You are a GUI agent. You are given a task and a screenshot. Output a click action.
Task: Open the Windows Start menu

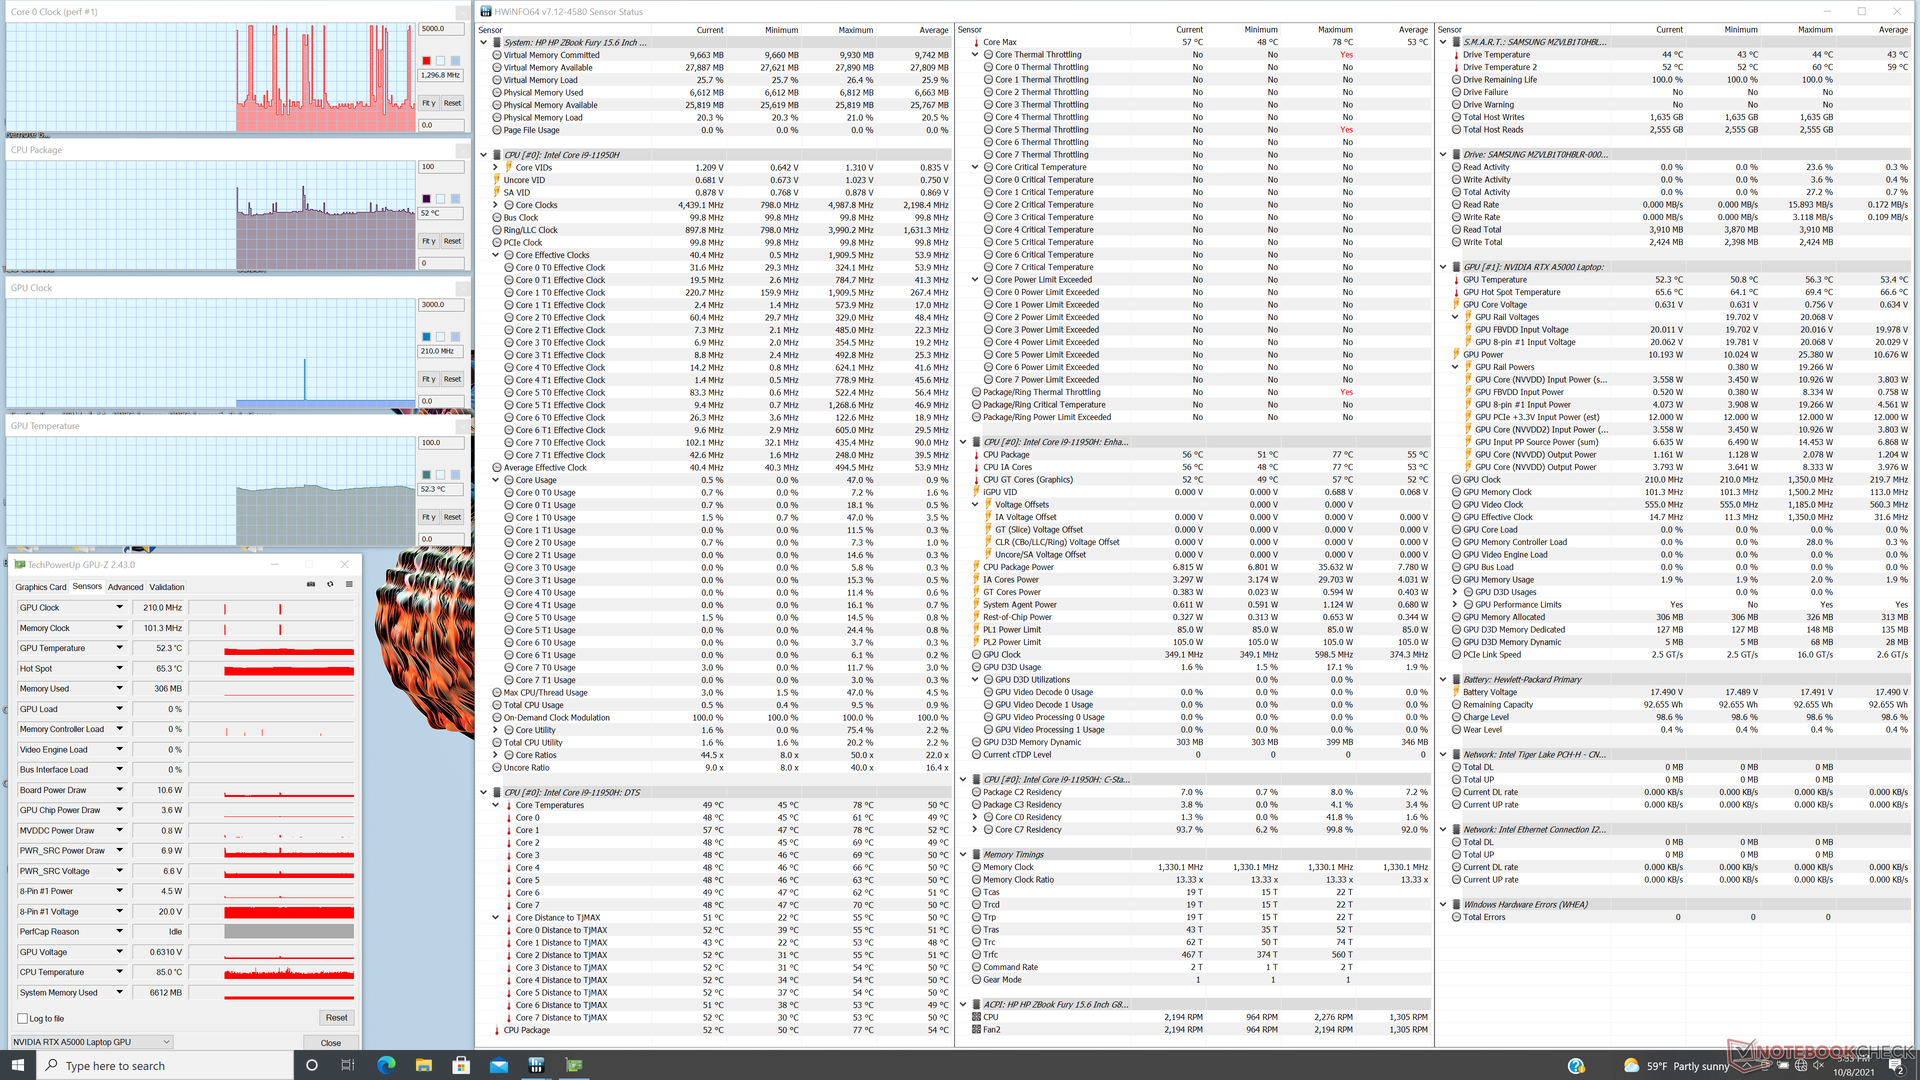coord(17,1065)
